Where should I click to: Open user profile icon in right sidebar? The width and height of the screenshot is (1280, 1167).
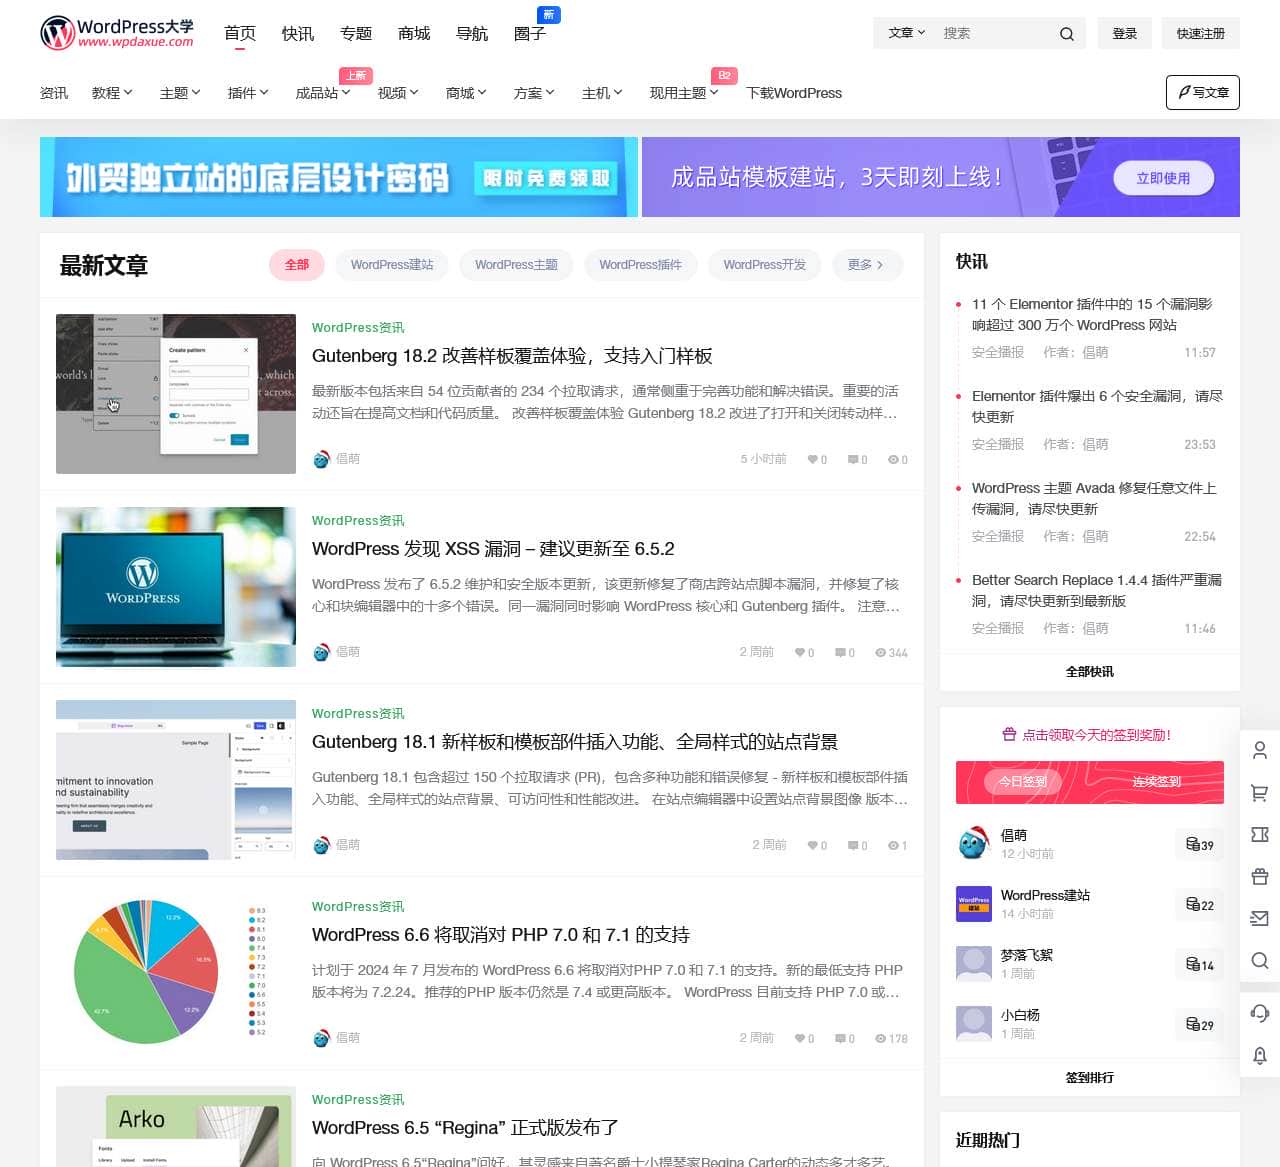click(x=1260, y=750)
